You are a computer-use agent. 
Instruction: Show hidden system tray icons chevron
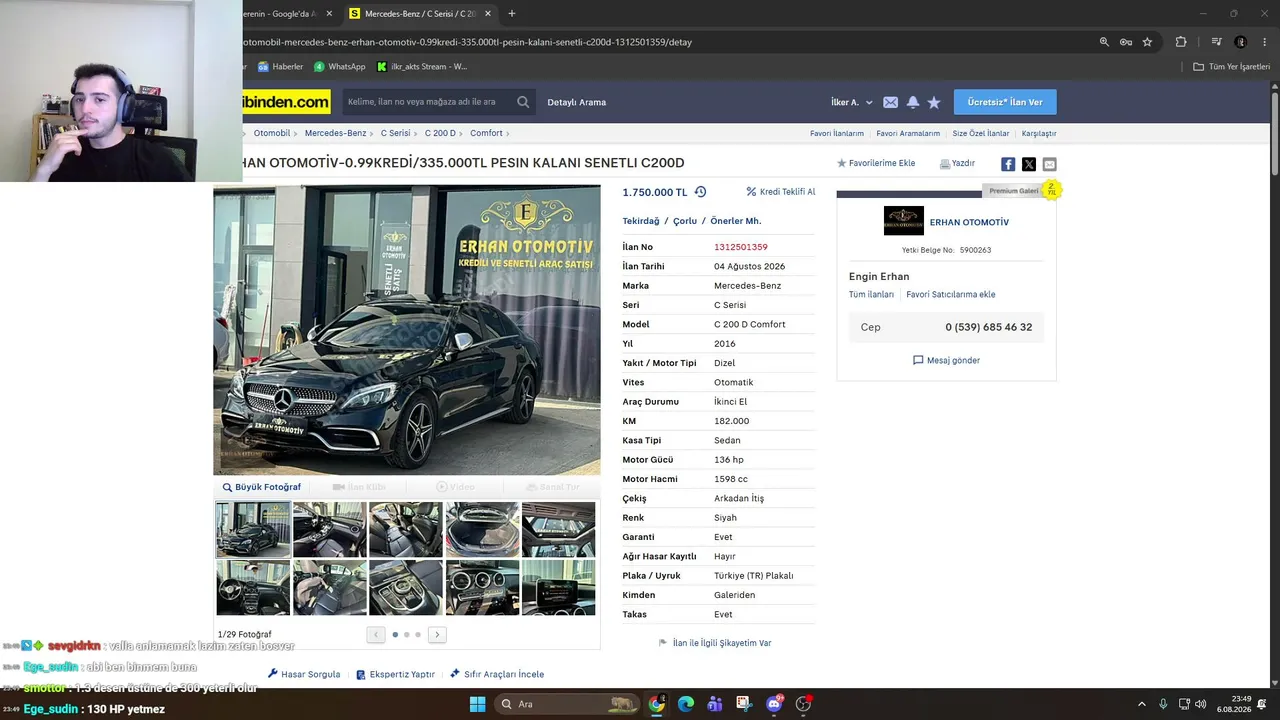pyautogui.click(x=1142, y=704)
